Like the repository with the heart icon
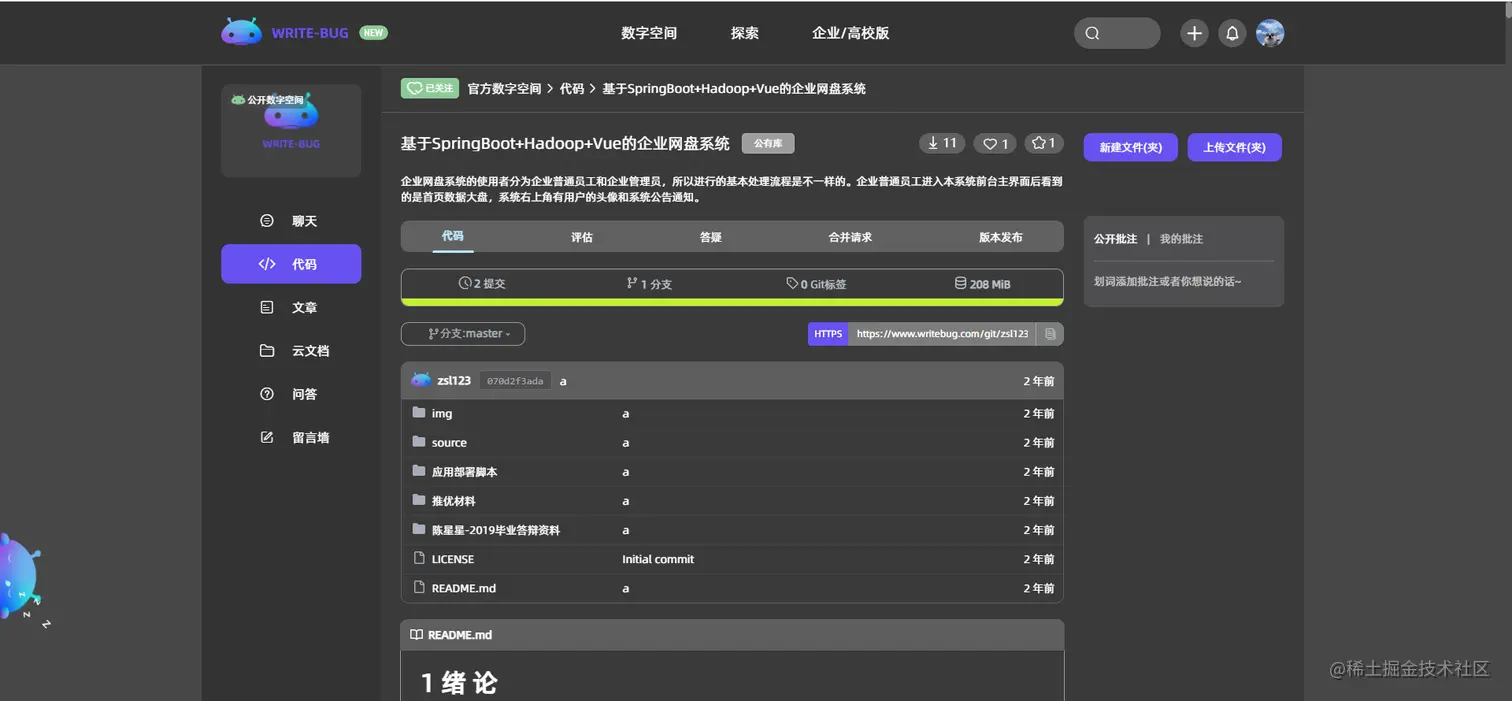This screenshot has width=1512, height=701. tap(994, 143)
